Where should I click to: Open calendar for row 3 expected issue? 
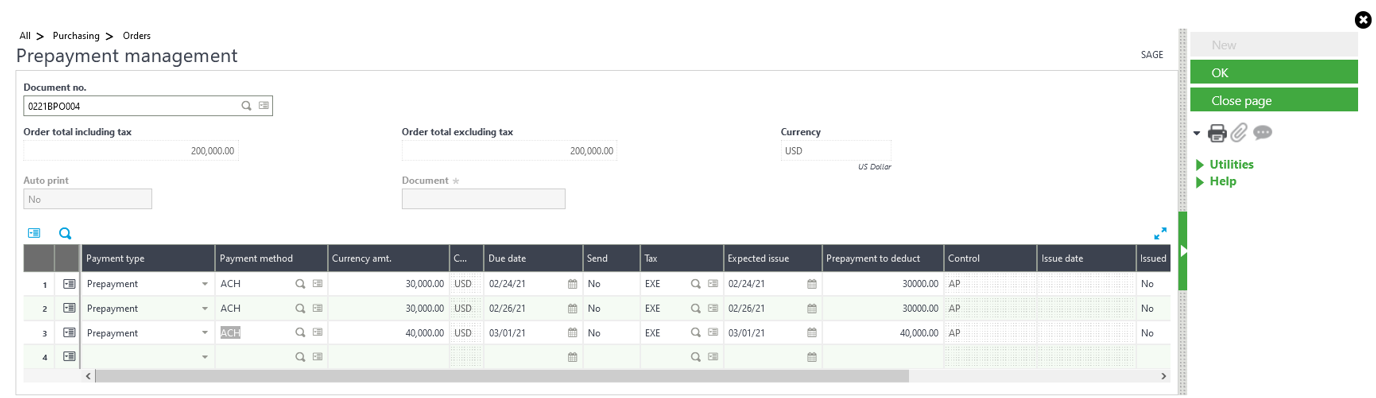pyautogui.click(x=812, y=333)
